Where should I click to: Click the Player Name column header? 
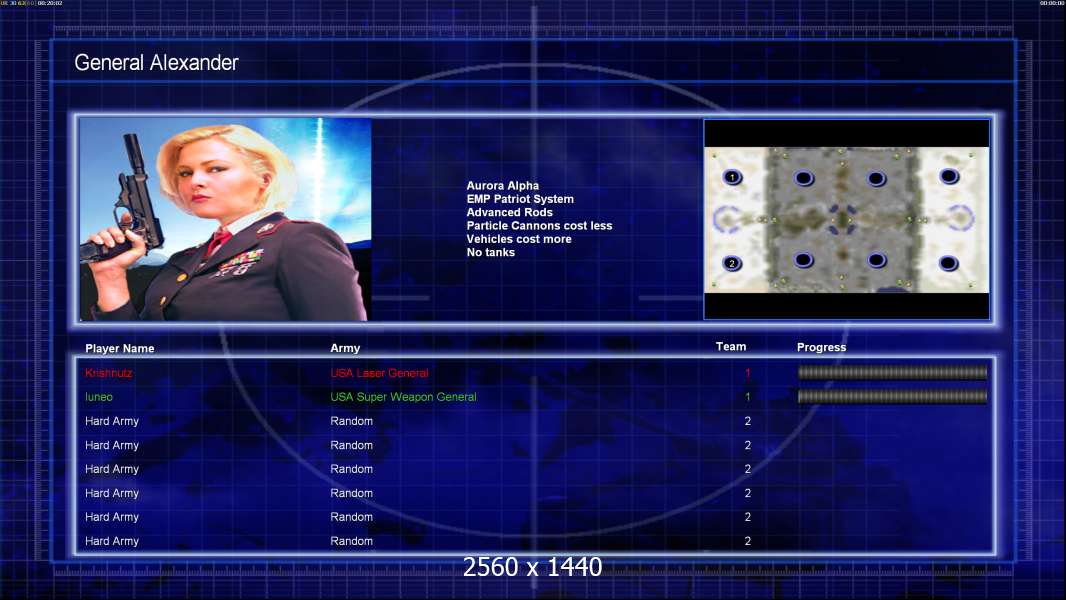120,349
